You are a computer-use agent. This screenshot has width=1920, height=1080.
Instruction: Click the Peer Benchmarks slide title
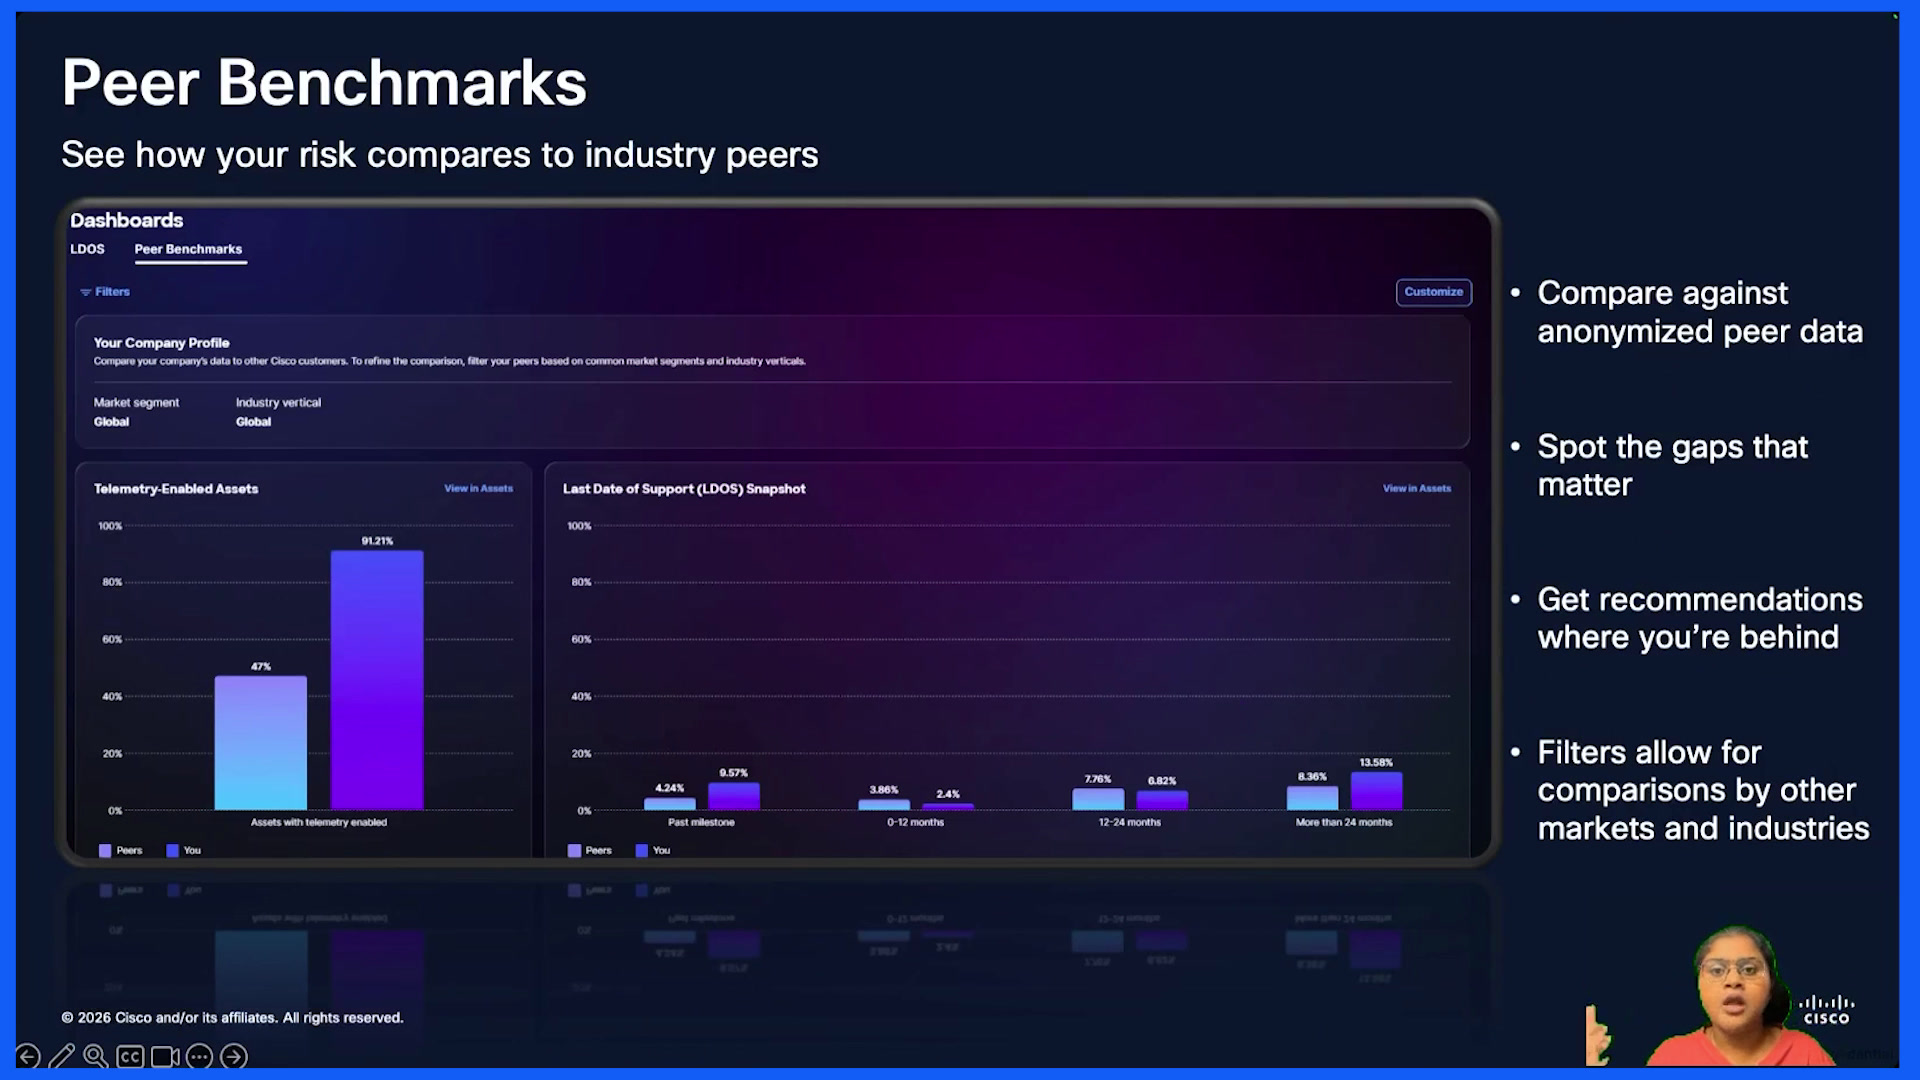(x=324, y=82)
